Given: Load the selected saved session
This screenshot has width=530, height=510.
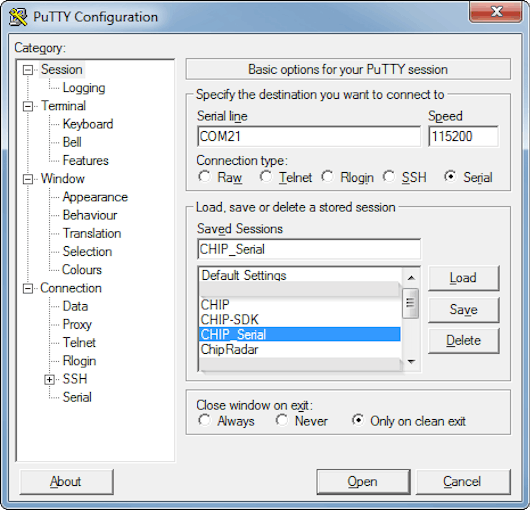Looking at the screenshot, I should pos(463,278).
